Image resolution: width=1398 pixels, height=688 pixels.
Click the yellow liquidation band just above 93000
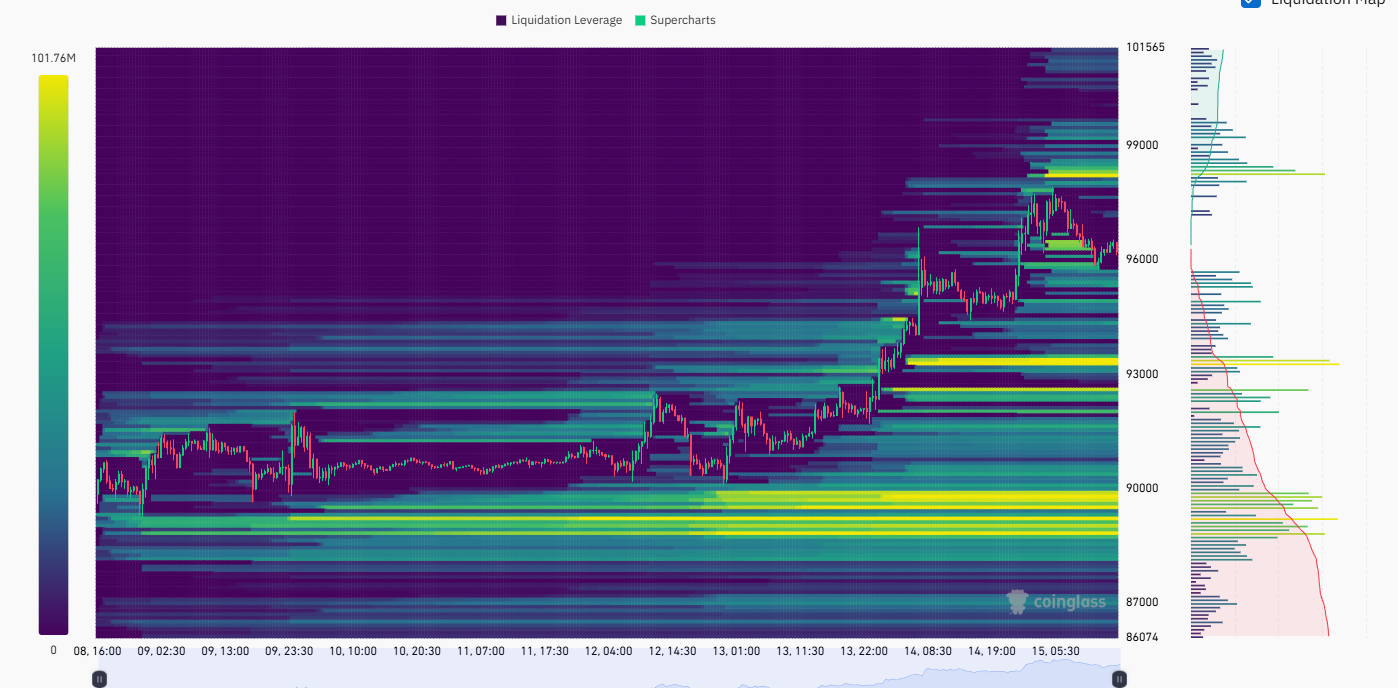click(1010, 361)
